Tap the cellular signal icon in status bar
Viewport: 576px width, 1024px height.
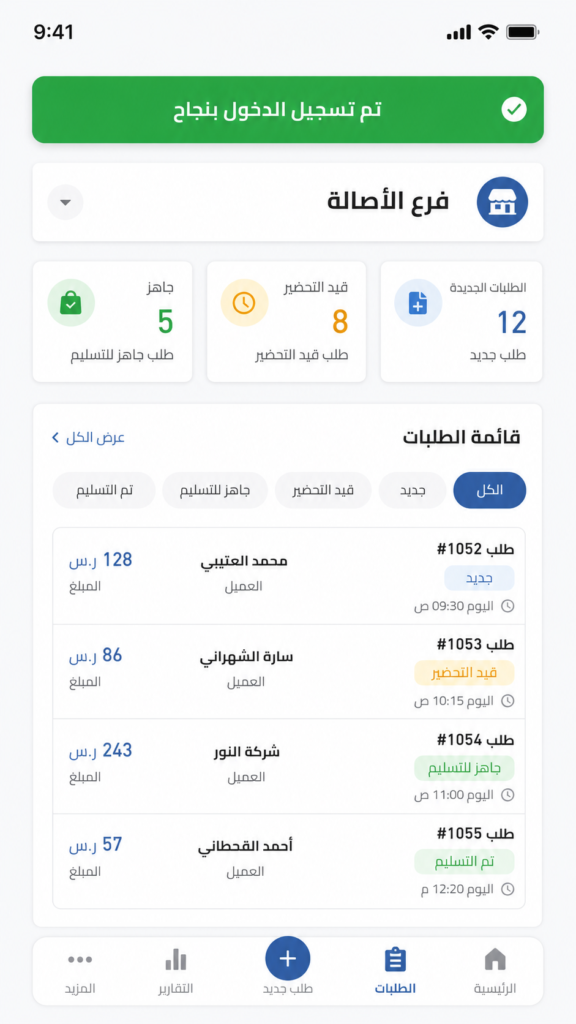[459, 32]
